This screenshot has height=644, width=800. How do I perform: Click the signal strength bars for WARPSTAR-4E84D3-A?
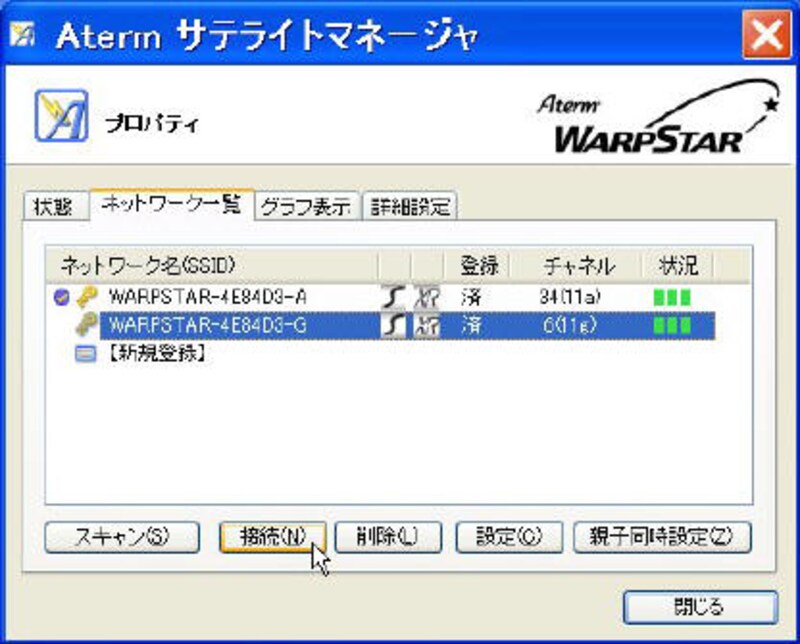coord(671,297)
